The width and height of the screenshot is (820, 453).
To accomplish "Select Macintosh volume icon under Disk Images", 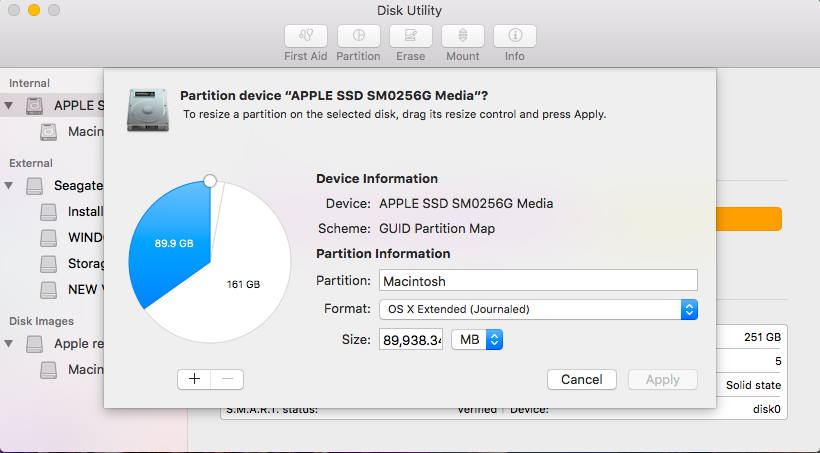I will click(48, 370).
